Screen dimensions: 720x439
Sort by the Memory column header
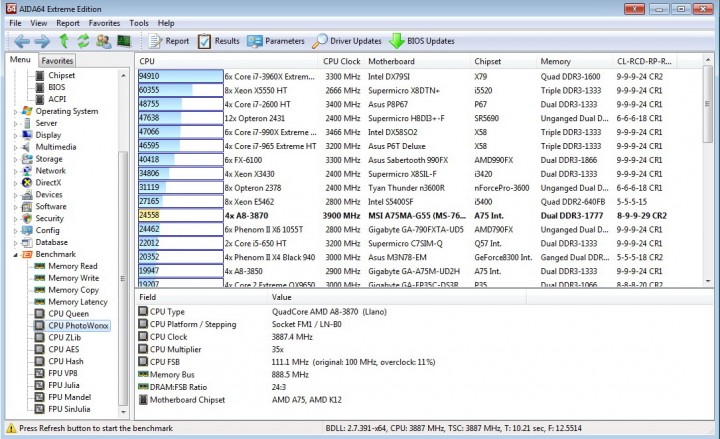tap(574, 62)
